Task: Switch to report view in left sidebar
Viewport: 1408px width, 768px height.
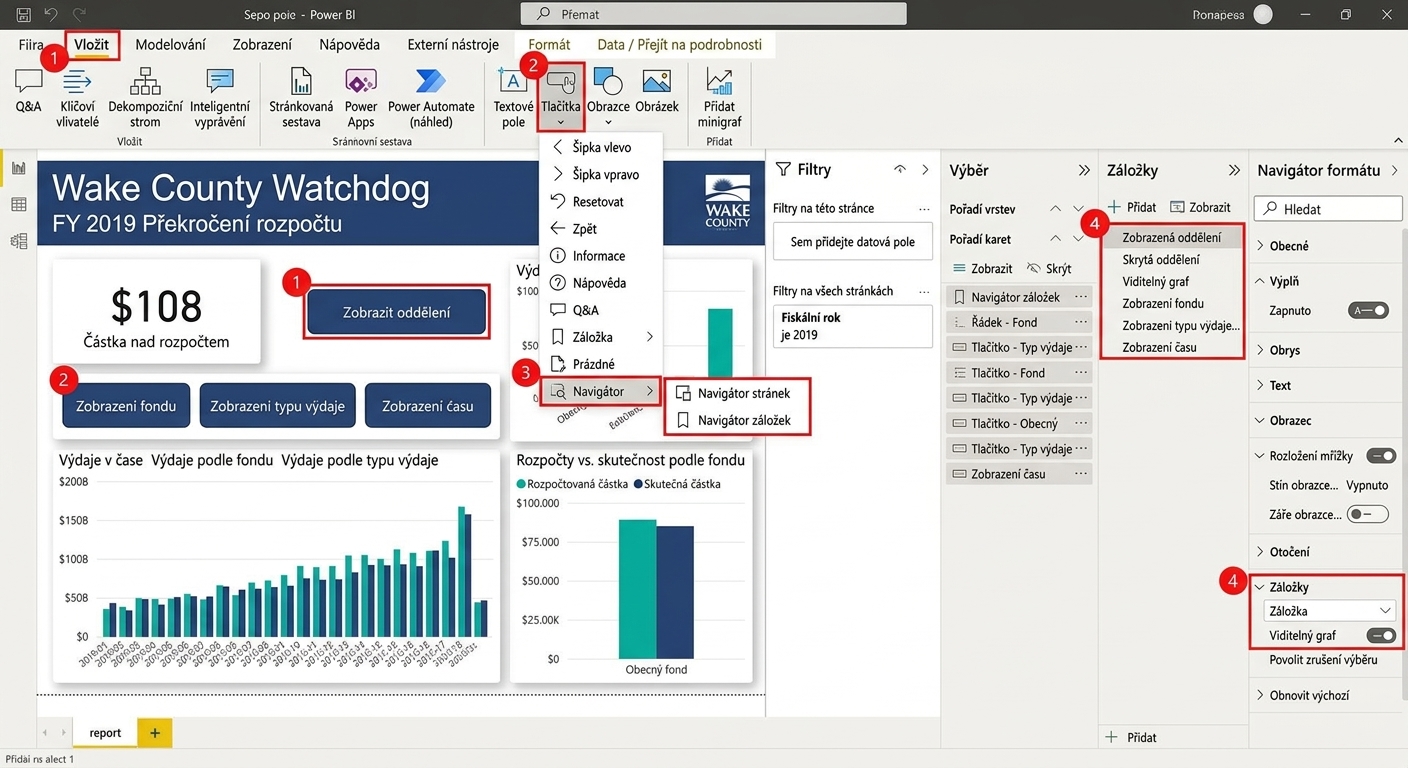Action: pos(18,168)
